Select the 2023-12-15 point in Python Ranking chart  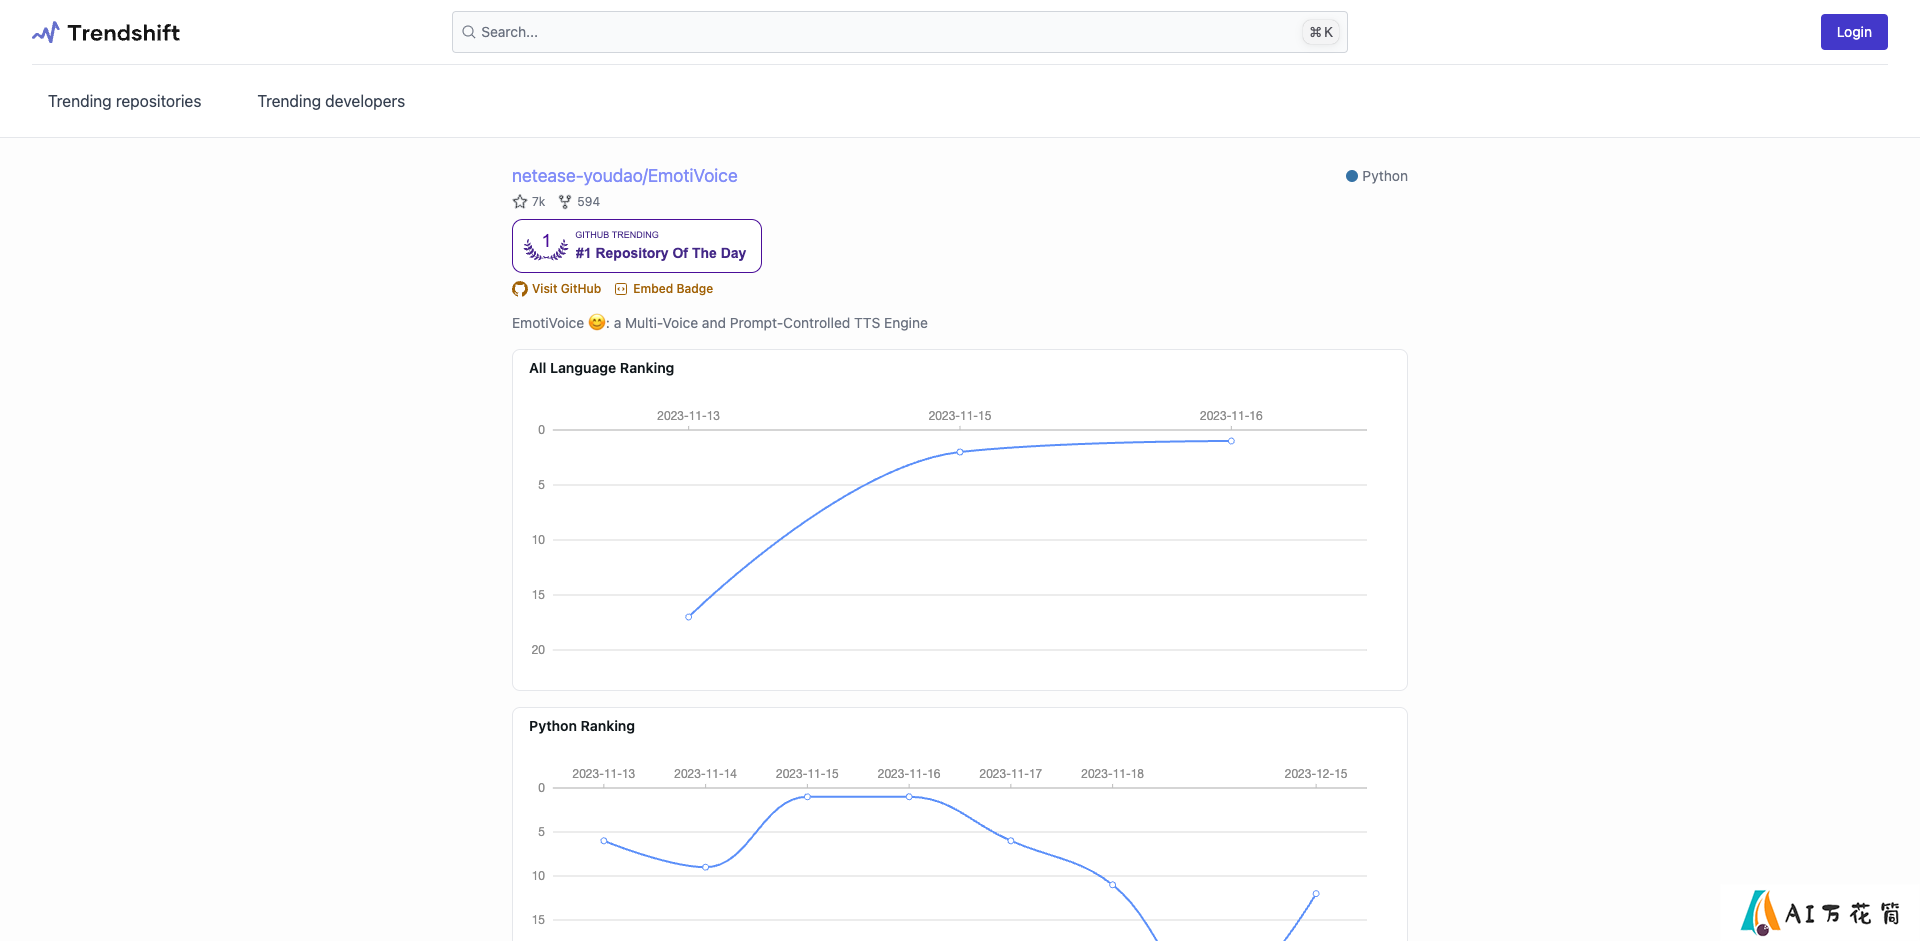(x=1316, y=894)
